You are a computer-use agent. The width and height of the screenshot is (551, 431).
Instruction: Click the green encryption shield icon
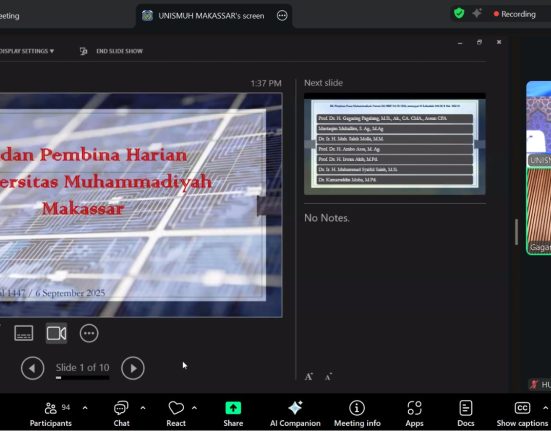tap(459, 13)
